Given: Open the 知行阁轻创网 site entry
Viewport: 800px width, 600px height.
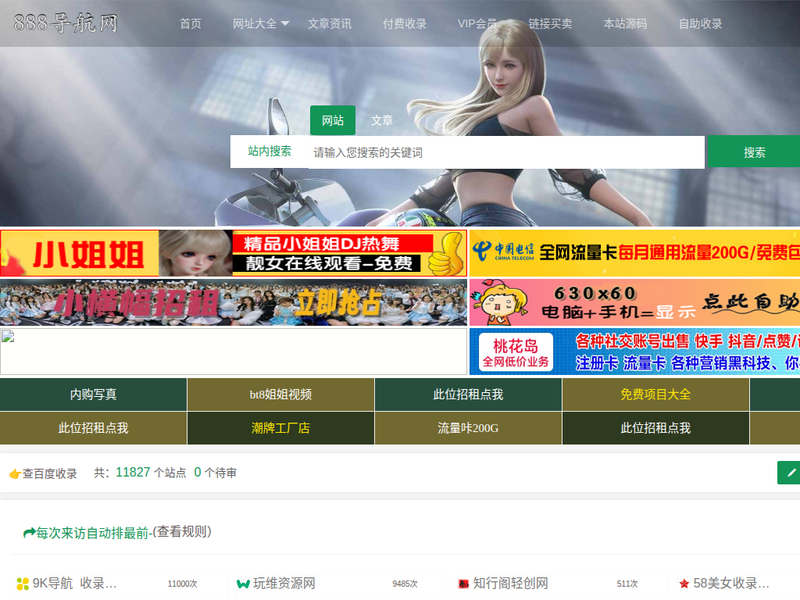Looking at the screenshot, I should pos(510,583).
